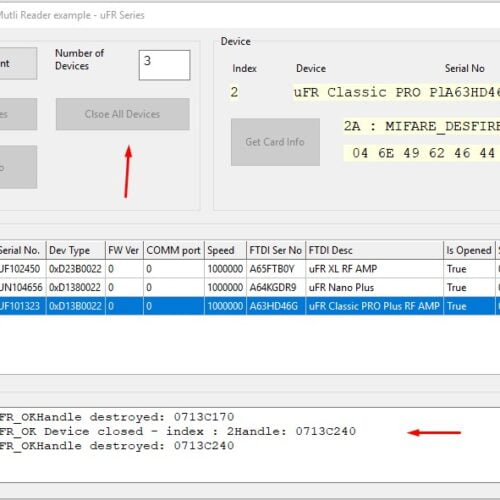
Task: Select the uFR XL RF AMP row
Action: point(250,269)
